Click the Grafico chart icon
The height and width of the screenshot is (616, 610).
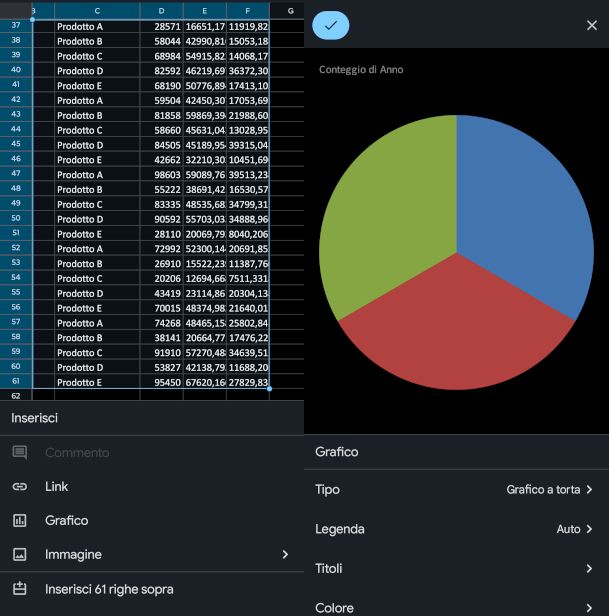click(x=20, y=521)
